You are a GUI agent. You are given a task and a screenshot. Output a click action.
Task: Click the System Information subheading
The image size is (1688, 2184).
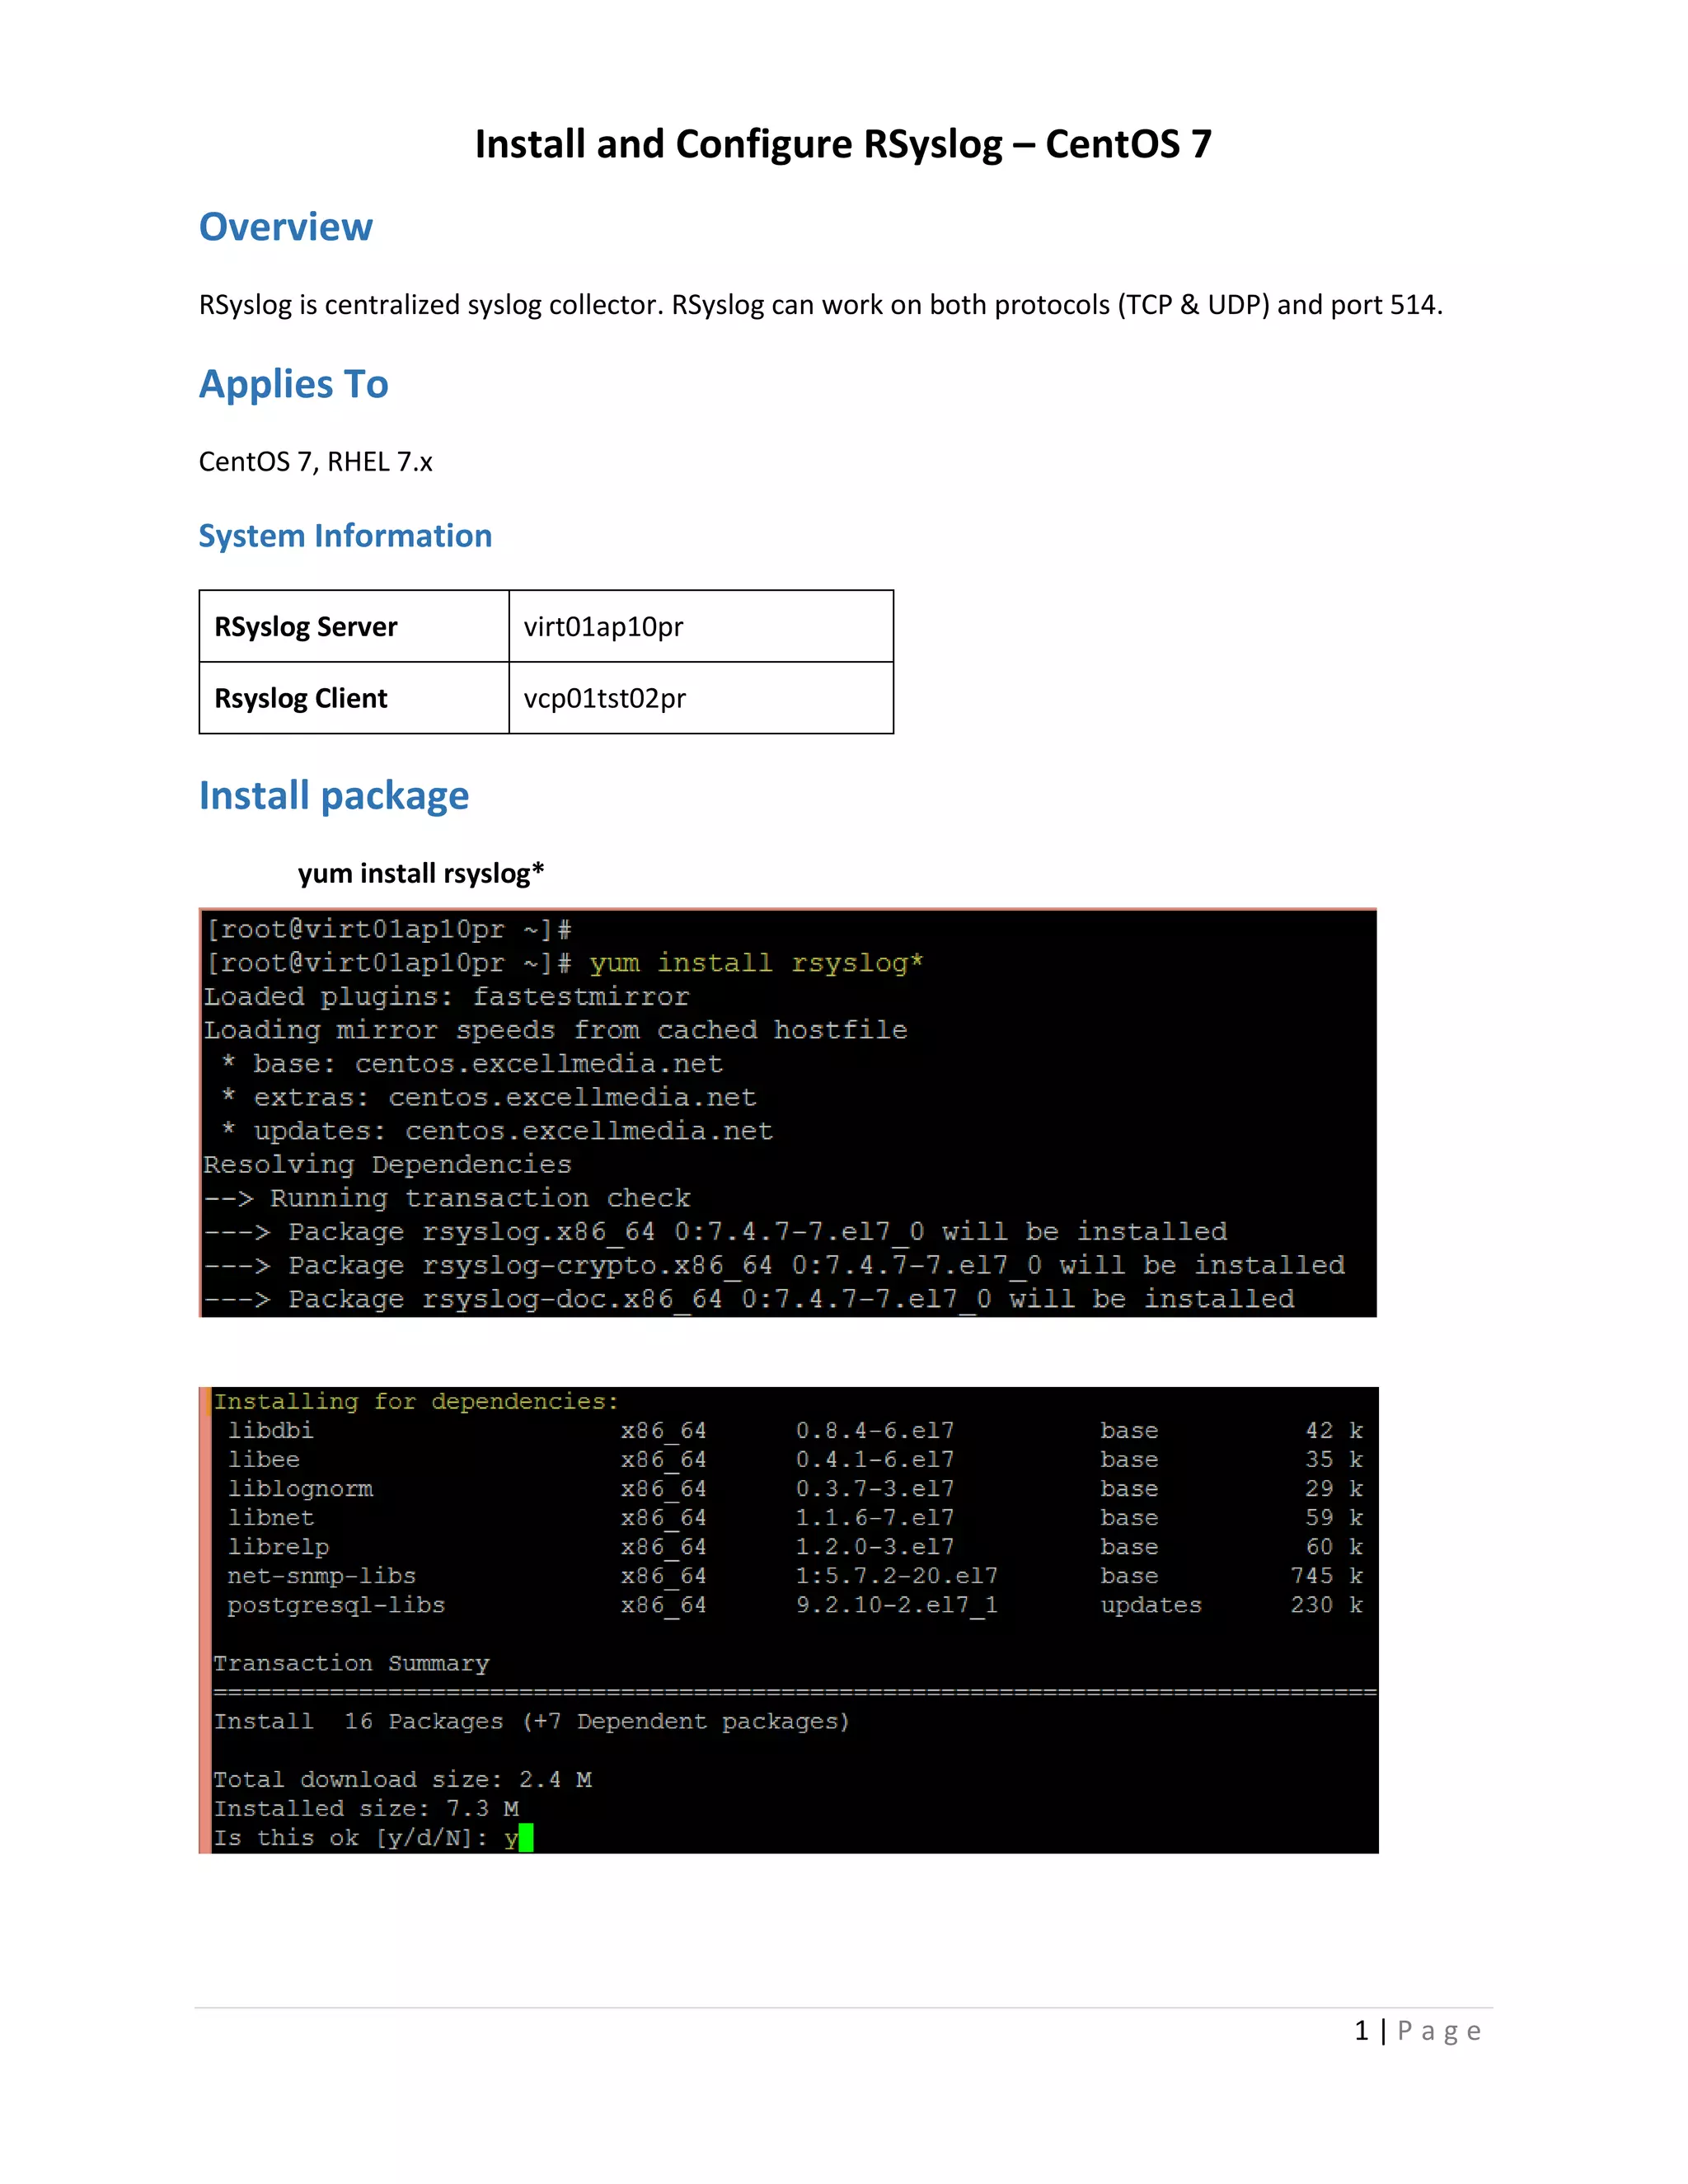[x=345, y=536]
